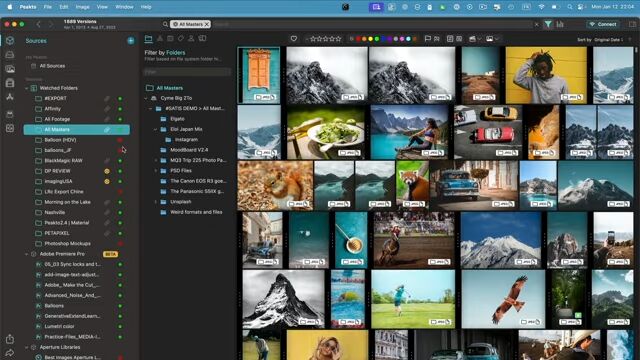Screen dimensions: 640x360
Task: Open the Window menu
Action: [124, 7]
